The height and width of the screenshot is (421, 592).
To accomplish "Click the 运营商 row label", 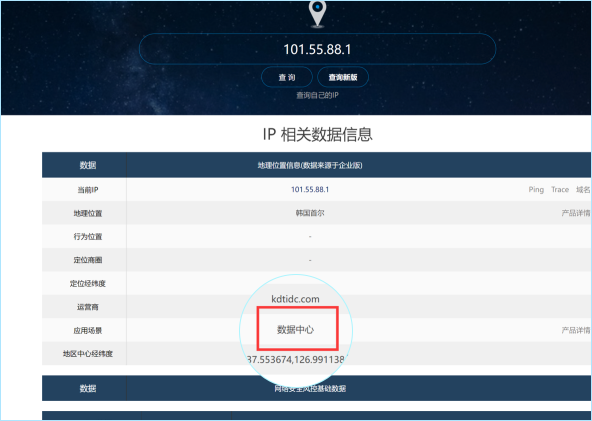I will [x=88, y=307].
